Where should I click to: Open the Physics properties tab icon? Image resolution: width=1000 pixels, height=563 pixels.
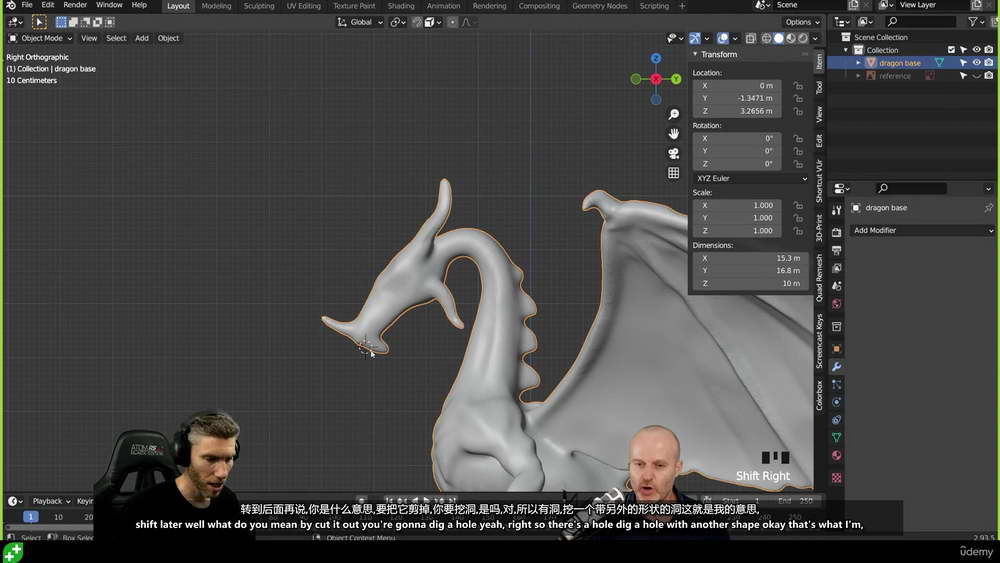pos(837,402)
